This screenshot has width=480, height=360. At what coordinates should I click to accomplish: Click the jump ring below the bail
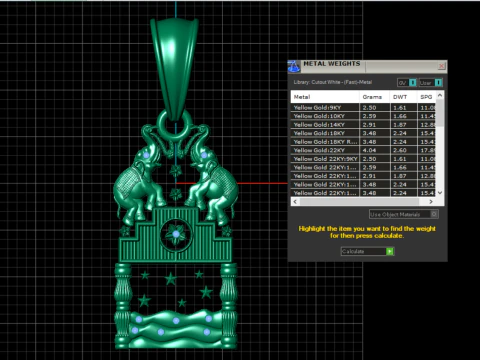point(174,125)
